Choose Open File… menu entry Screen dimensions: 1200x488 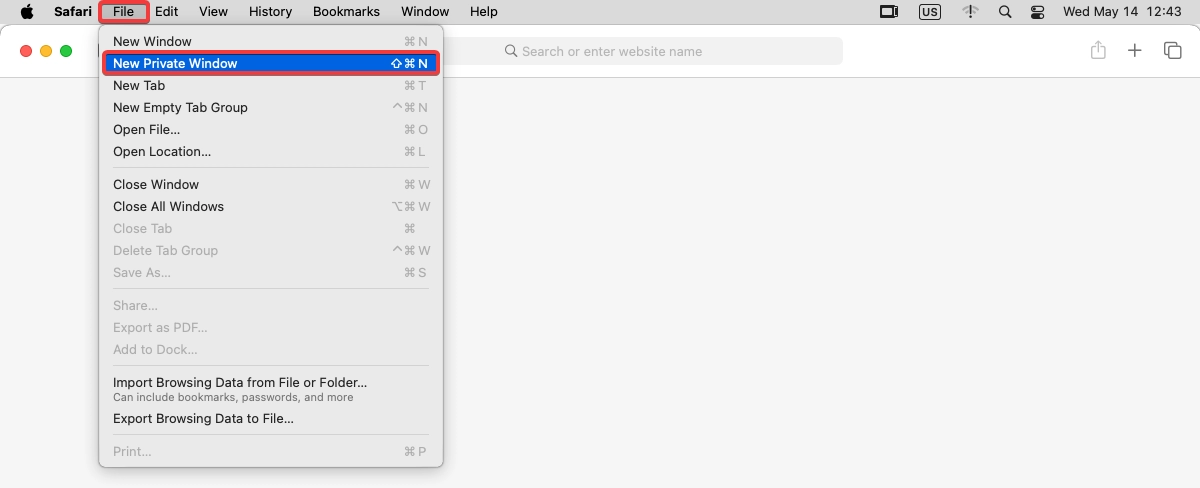(x=270, y=129)
